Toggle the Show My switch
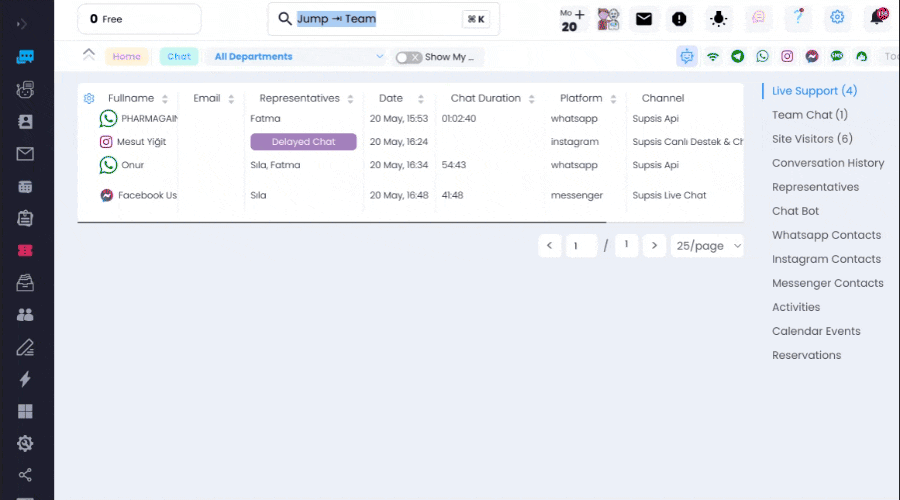 [x=409, y=57]
